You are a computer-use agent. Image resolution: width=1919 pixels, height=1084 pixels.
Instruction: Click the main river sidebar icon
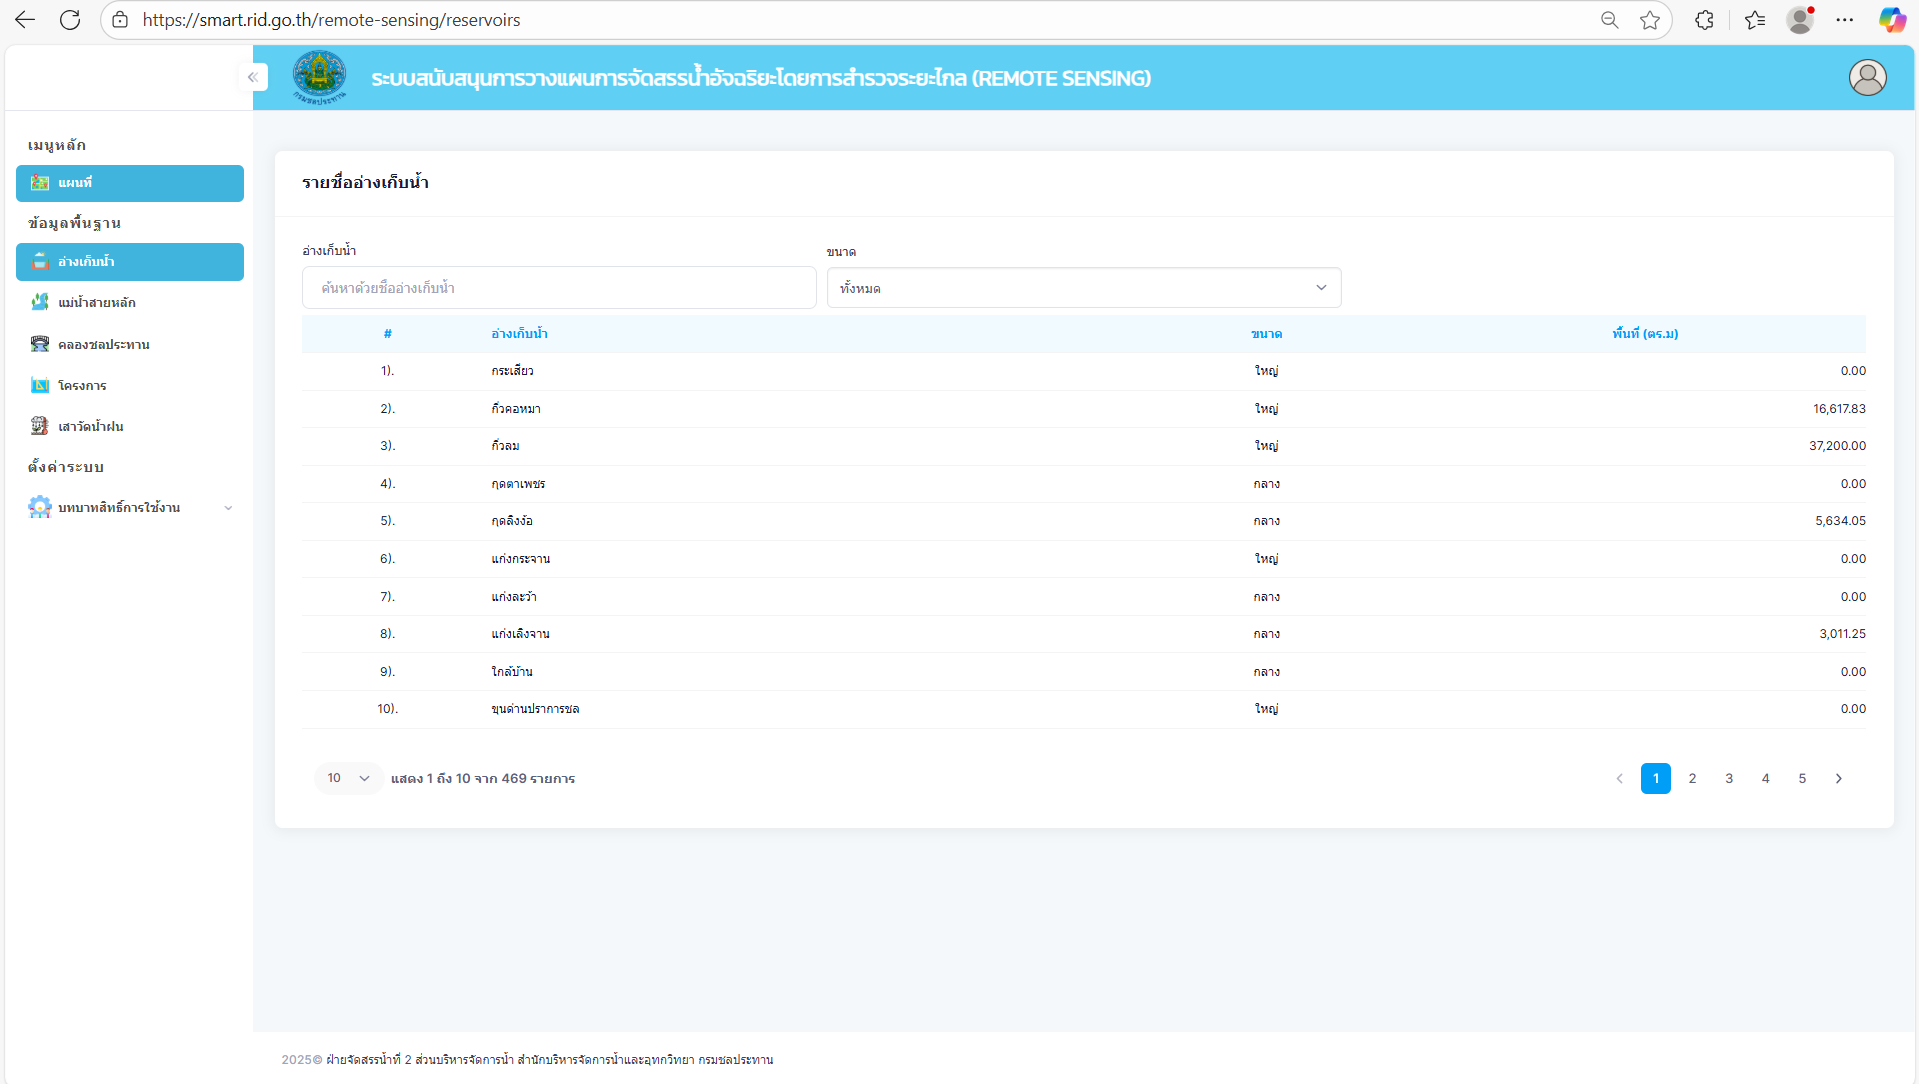click(40, 302)
